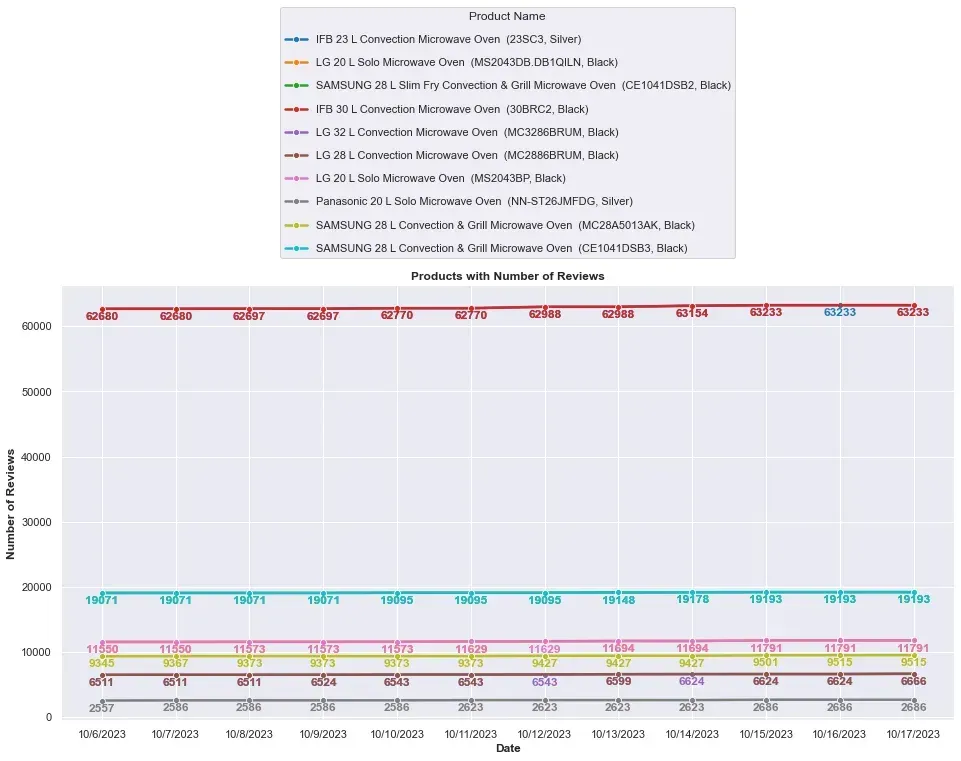Click the 10/14/2023 date tick label
The image size is (961, 761).
click(692, 734)
